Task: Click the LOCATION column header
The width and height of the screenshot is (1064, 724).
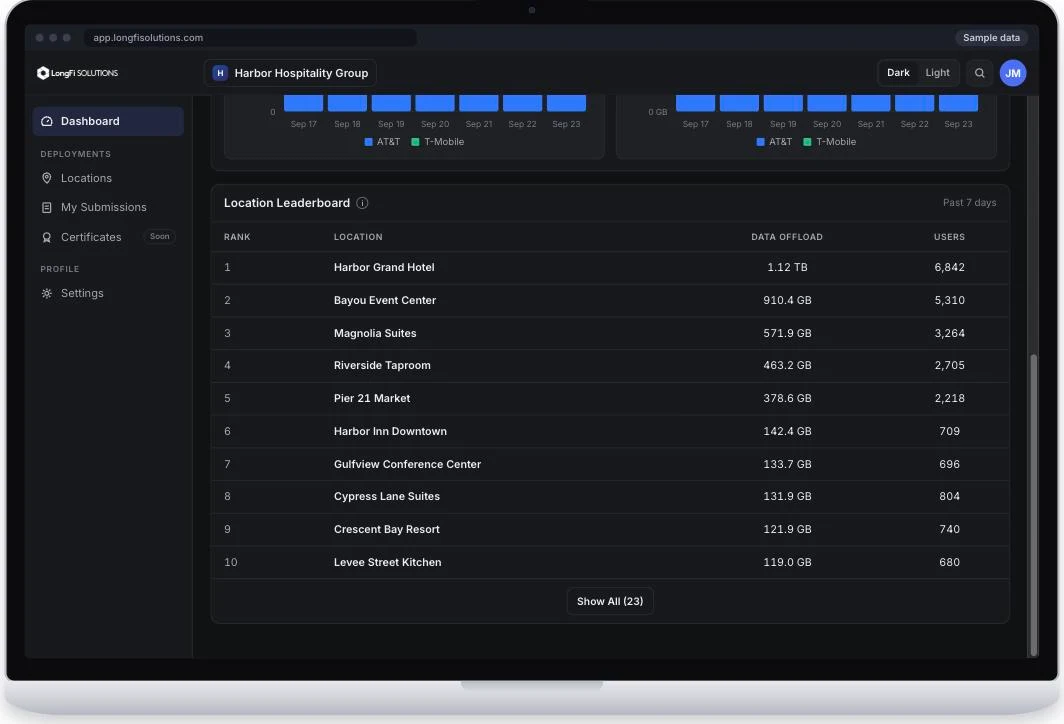Action: pos(358,237)
